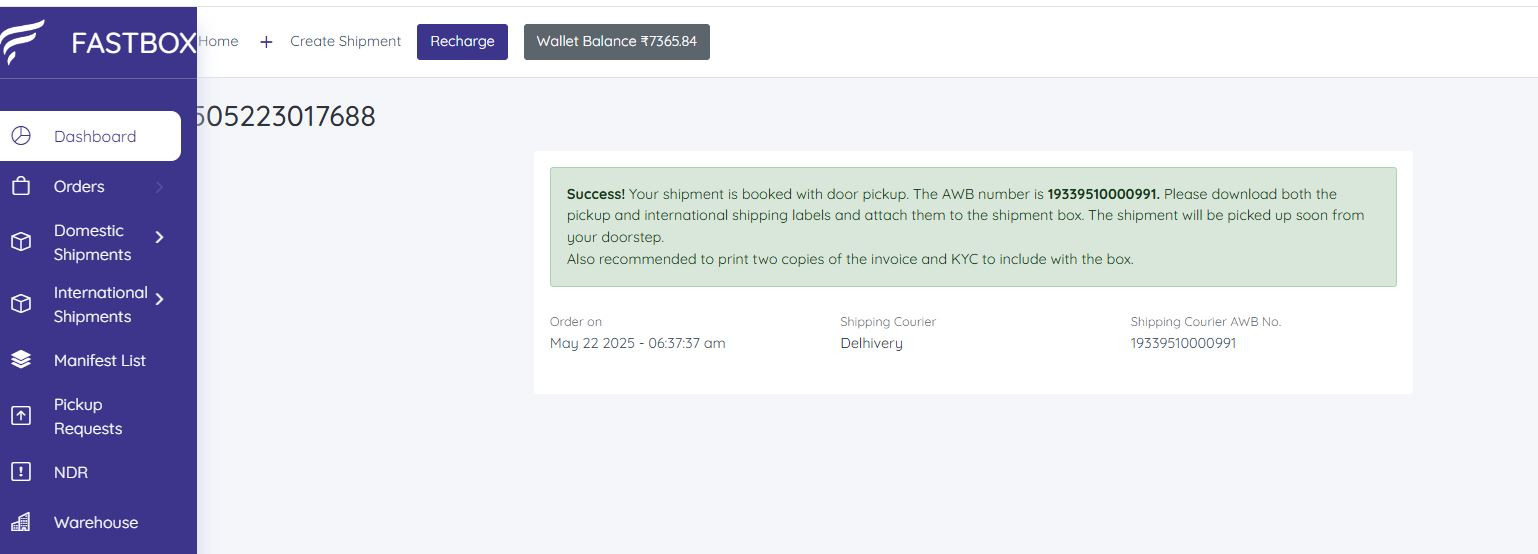Click the Warehouse building icon
Screen dimensions: 1538x554
21,522
